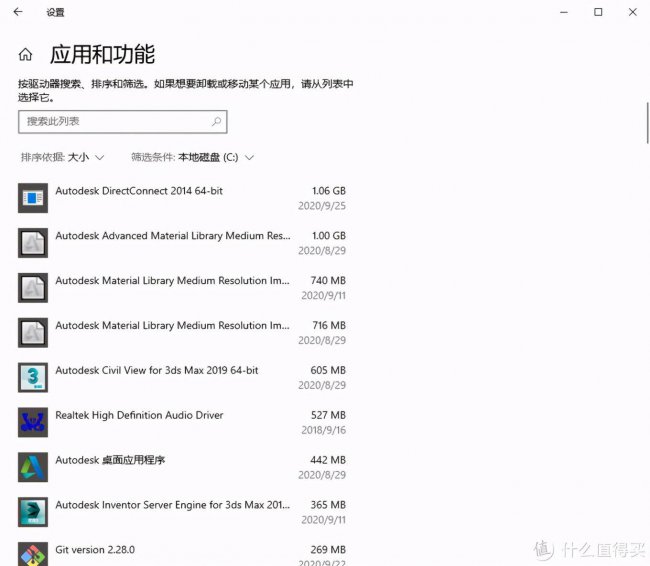Select Autodesk 桌面应用程序 entry name

[110, 460]
